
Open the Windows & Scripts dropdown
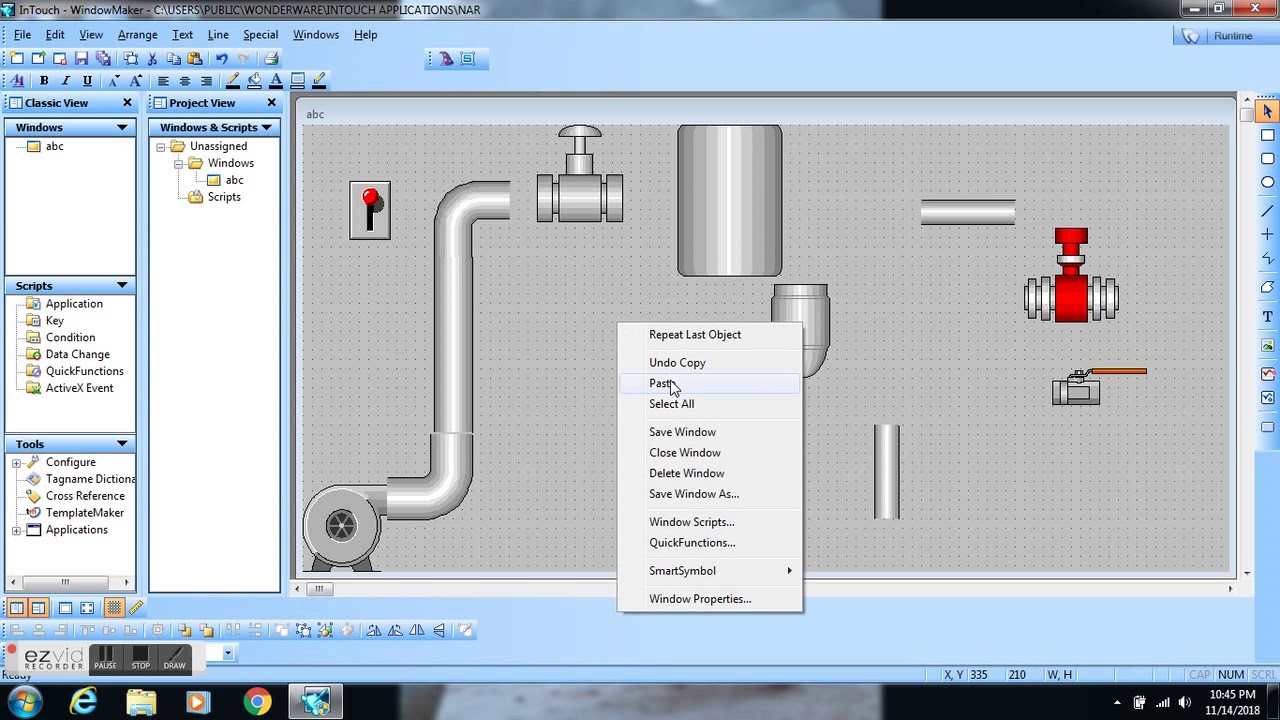click(266, 127)
